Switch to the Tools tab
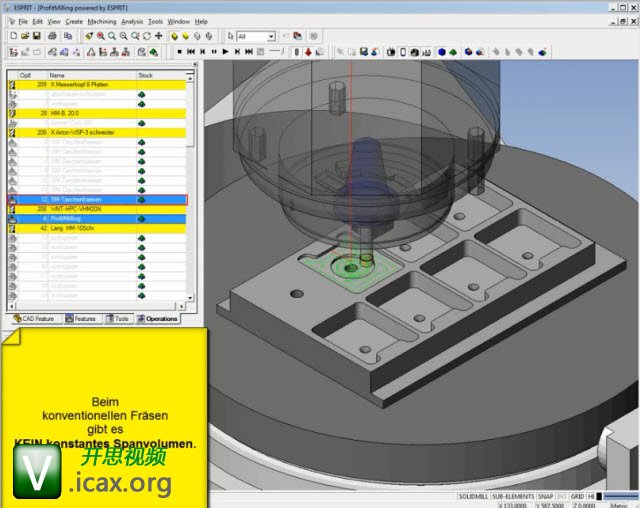Image resolution: width=640 pixels, height=508 pixels. click(x=117, y=319)
